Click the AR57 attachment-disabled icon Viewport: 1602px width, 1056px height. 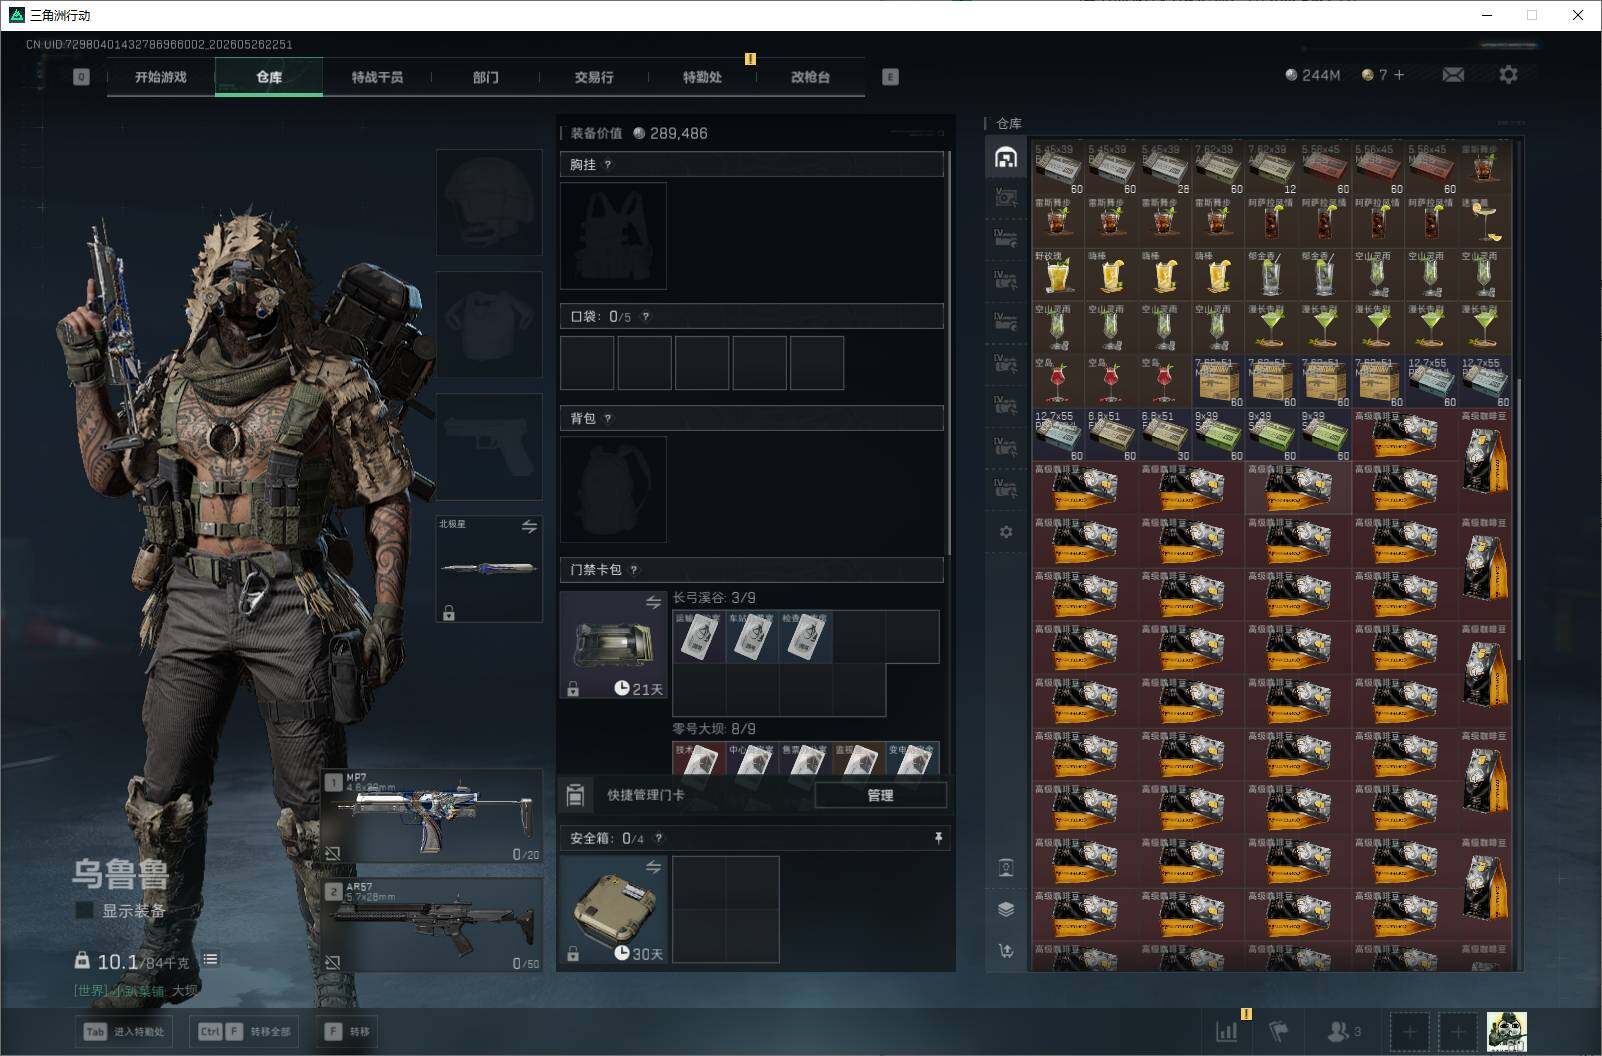coord(332,962)
